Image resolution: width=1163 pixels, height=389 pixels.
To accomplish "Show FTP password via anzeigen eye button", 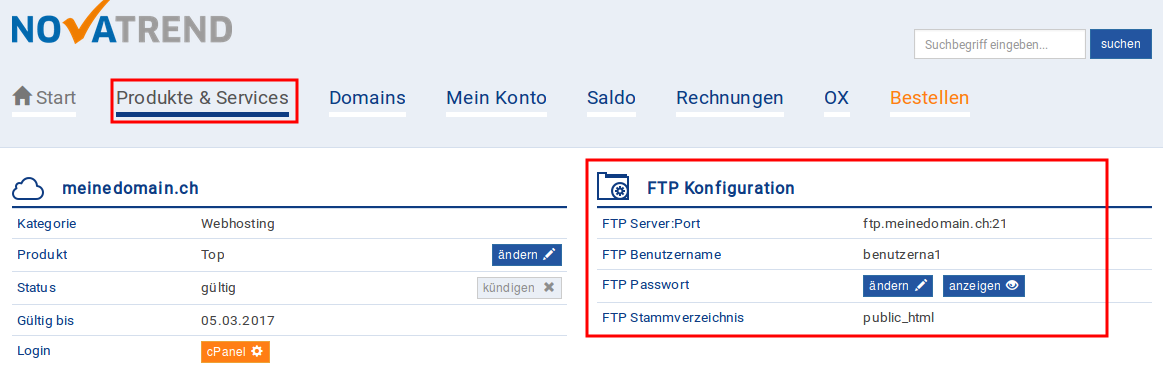I will 984,286.
